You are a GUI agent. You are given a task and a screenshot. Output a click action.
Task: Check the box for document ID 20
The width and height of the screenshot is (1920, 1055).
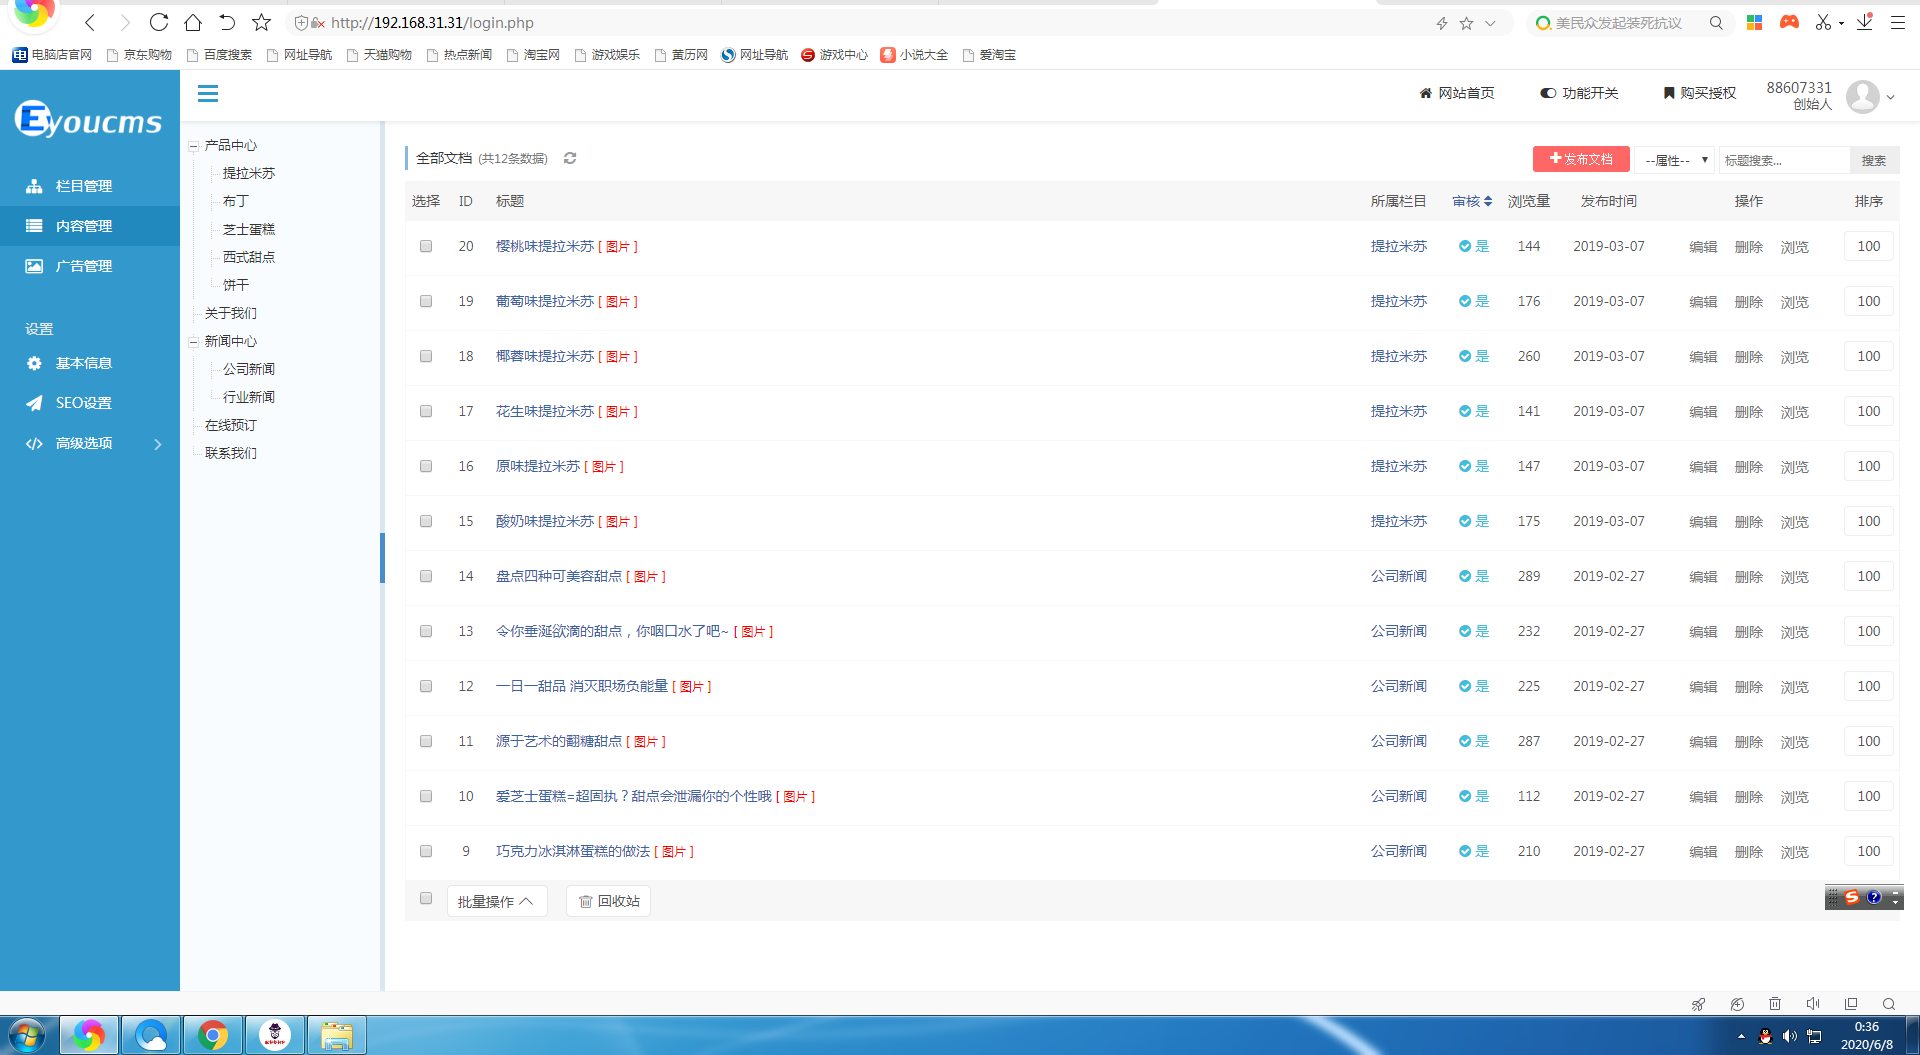click(x=426, y=246)
